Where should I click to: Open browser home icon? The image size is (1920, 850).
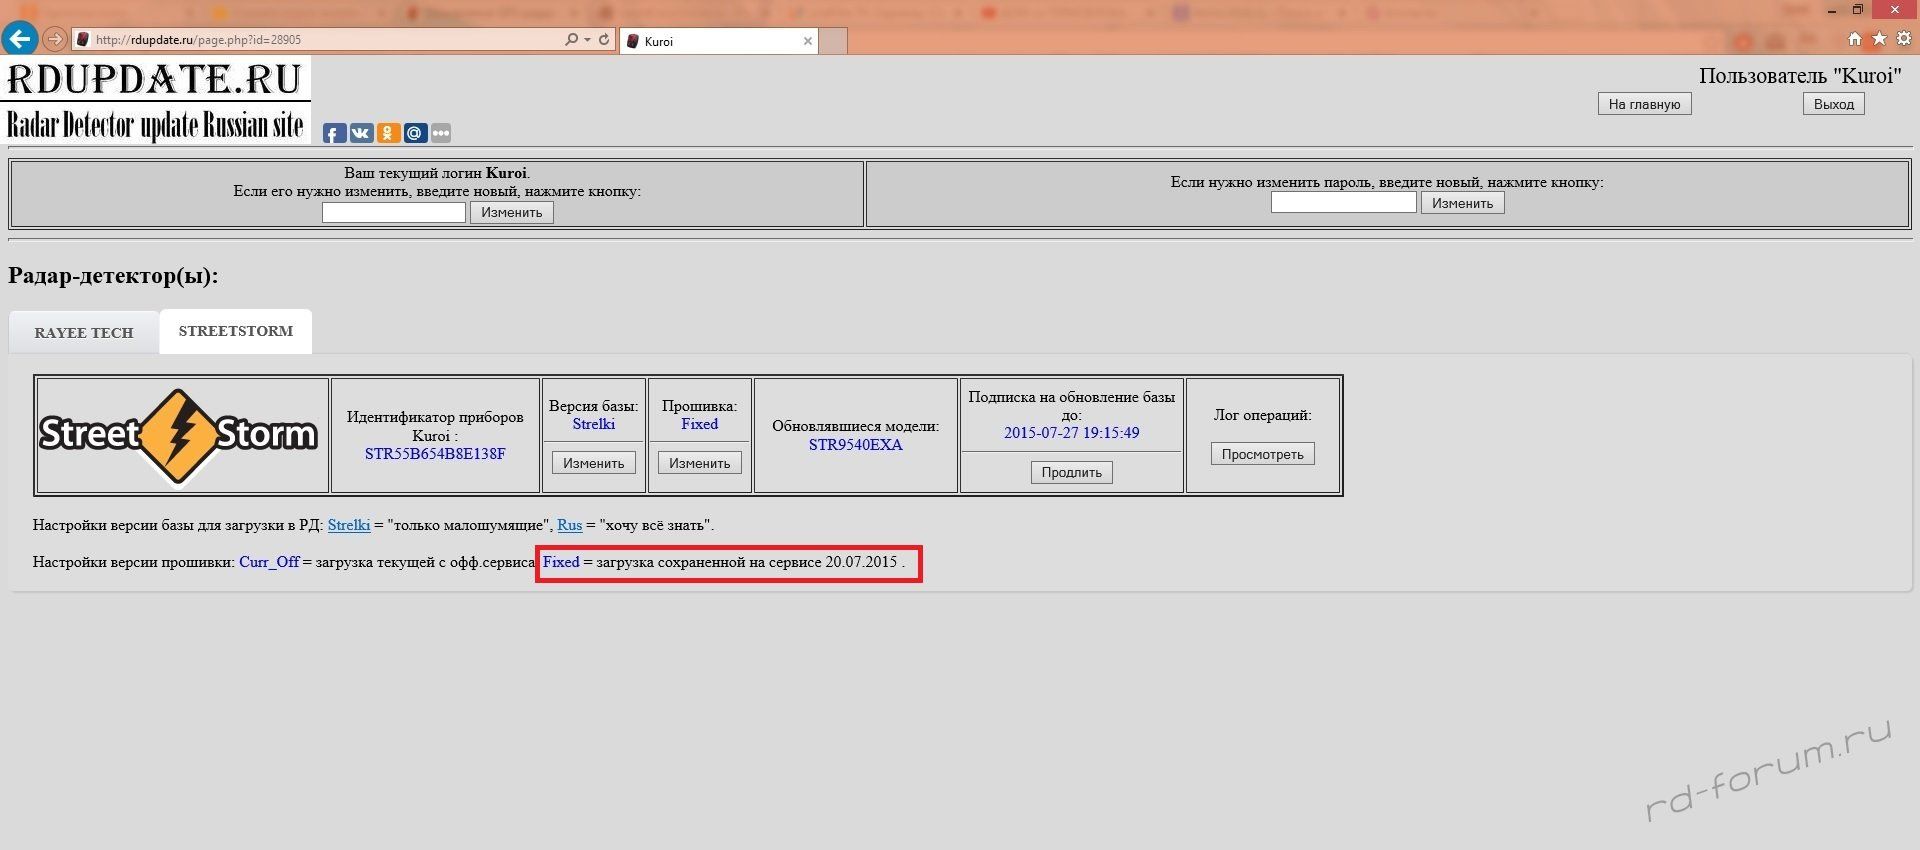1855,39
